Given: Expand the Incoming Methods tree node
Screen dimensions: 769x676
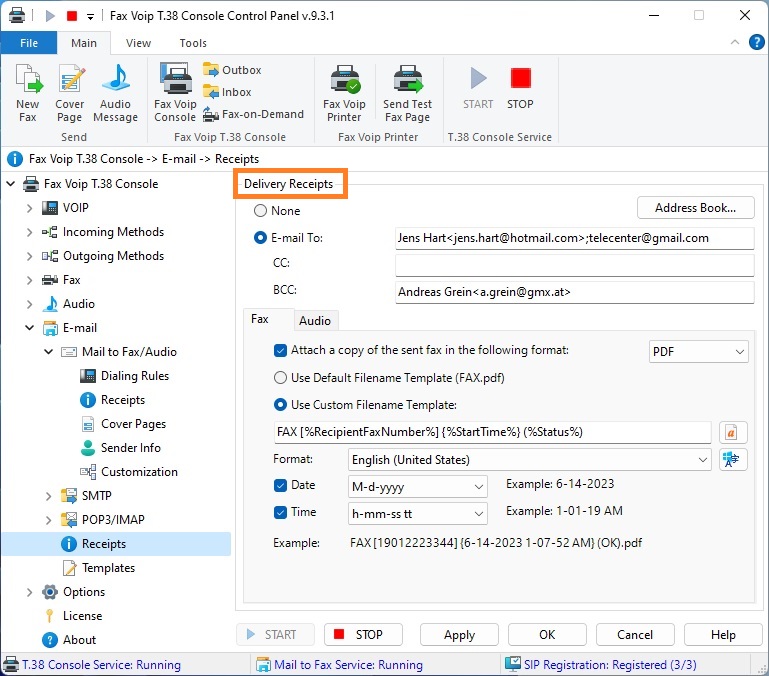Looking at the screenshot, I should coord(29,232).
